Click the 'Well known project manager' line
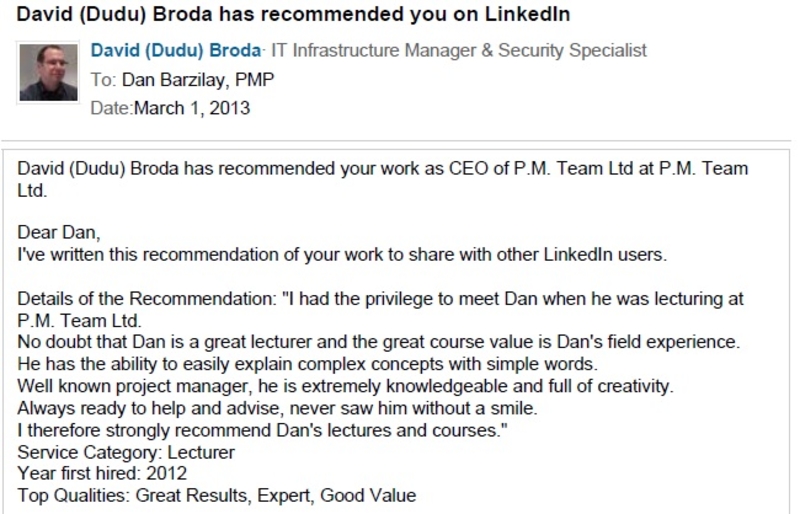The width and height of the screenshot is (800, 514). [345, 386]
